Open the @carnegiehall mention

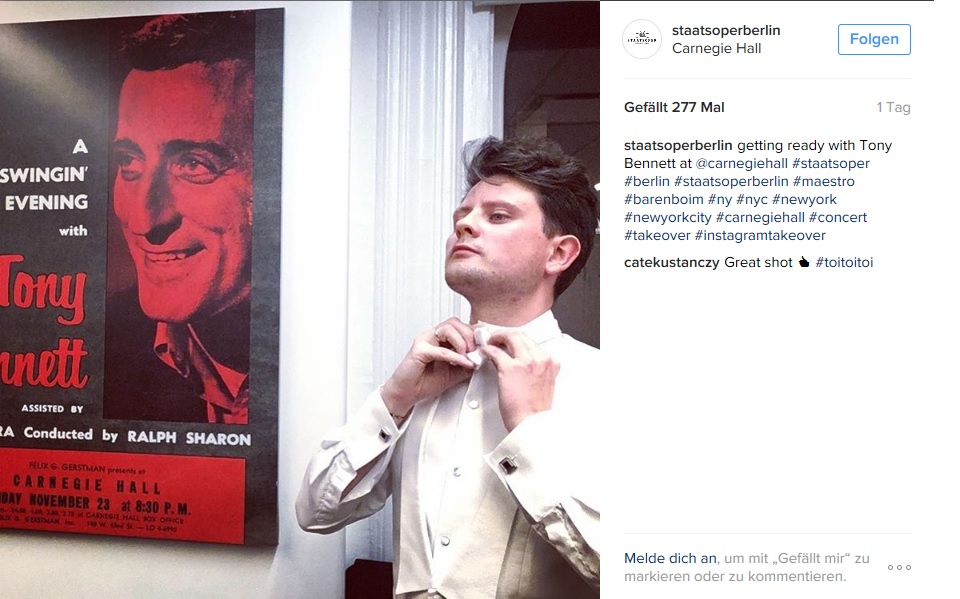point(741,164)
